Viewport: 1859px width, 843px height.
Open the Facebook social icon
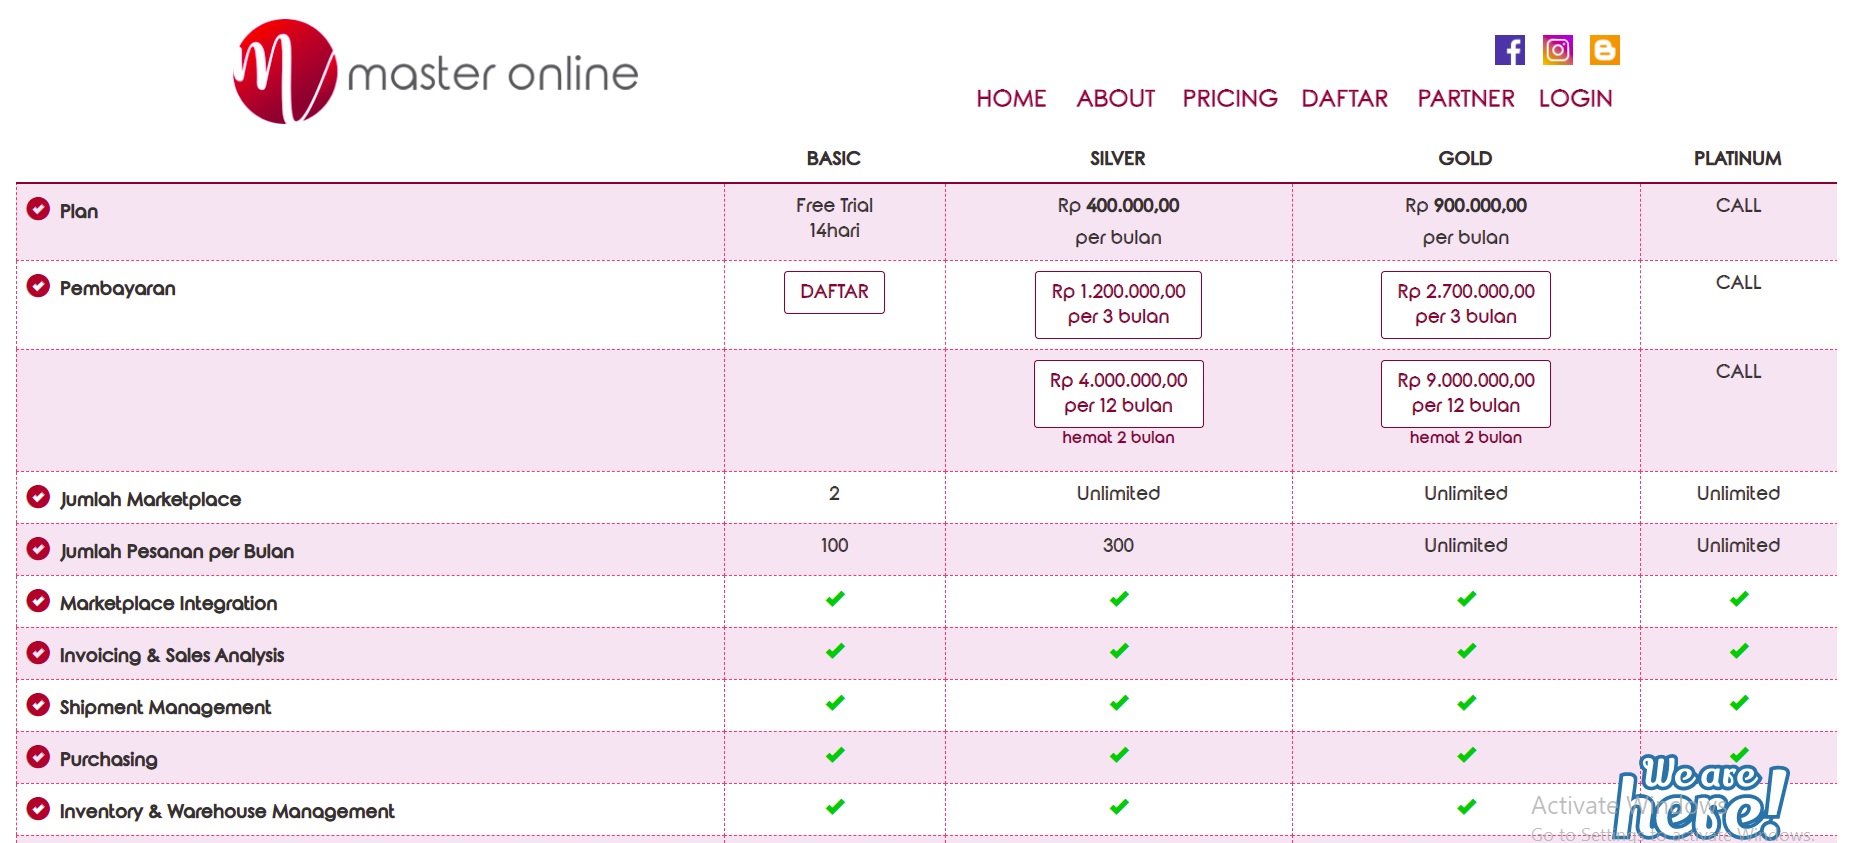click(x=1509, y=50)
